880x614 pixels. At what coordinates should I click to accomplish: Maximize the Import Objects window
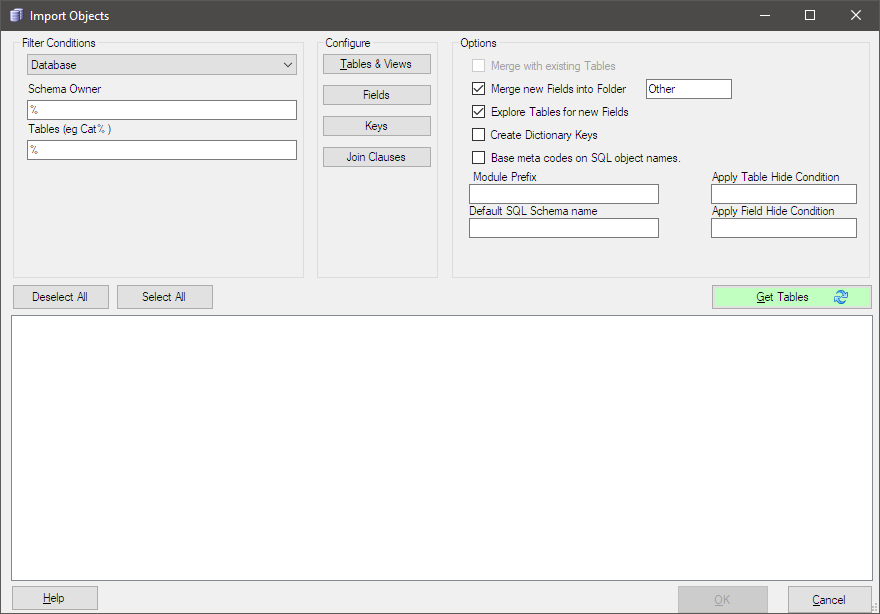tap(810, 15)
